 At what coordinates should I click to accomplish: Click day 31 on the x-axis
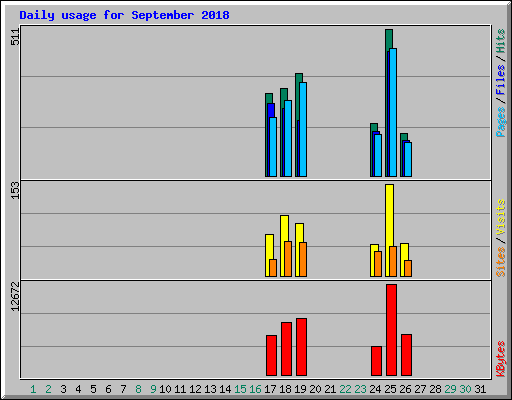pos(480,389)
